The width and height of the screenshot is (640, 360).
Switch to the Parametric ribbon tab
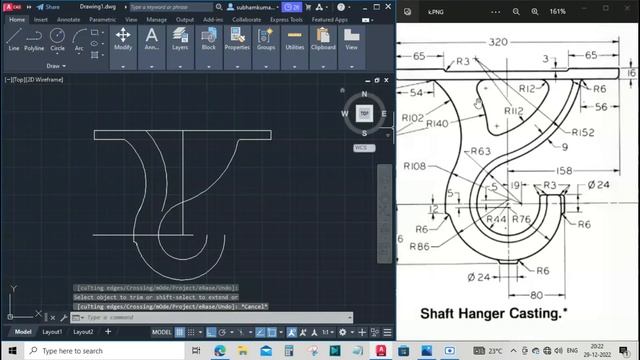102,20
